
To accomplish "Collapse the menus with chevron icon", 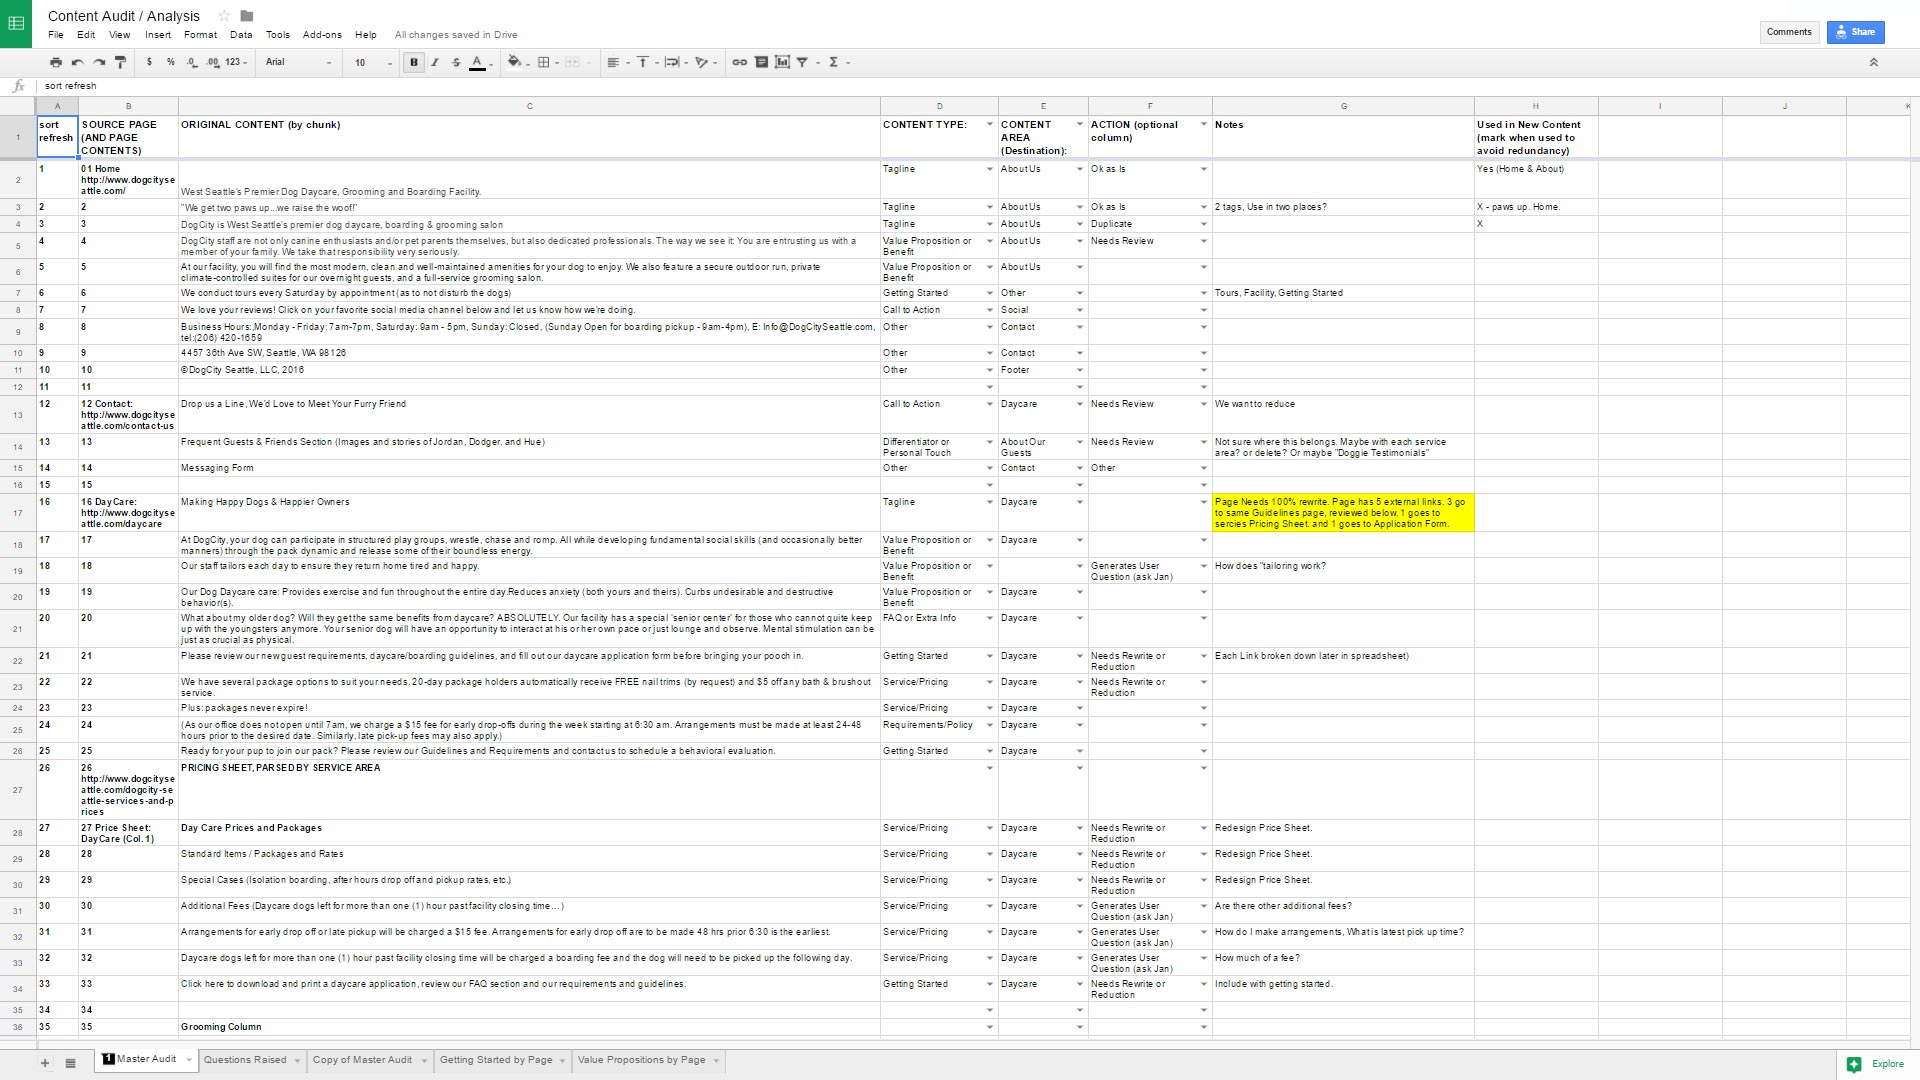I will 1873,62.
